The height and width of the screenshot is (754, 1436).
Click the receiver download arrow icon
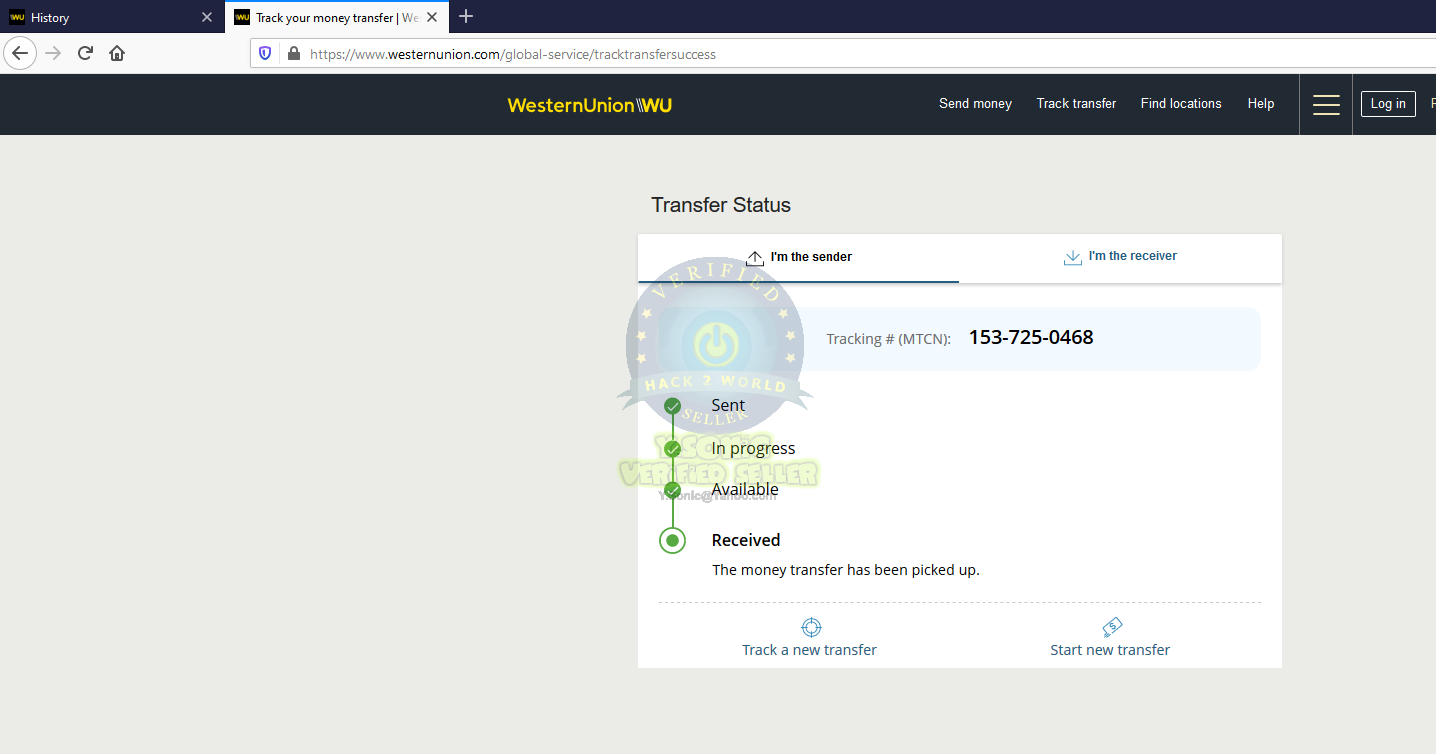click(1072, 257)
